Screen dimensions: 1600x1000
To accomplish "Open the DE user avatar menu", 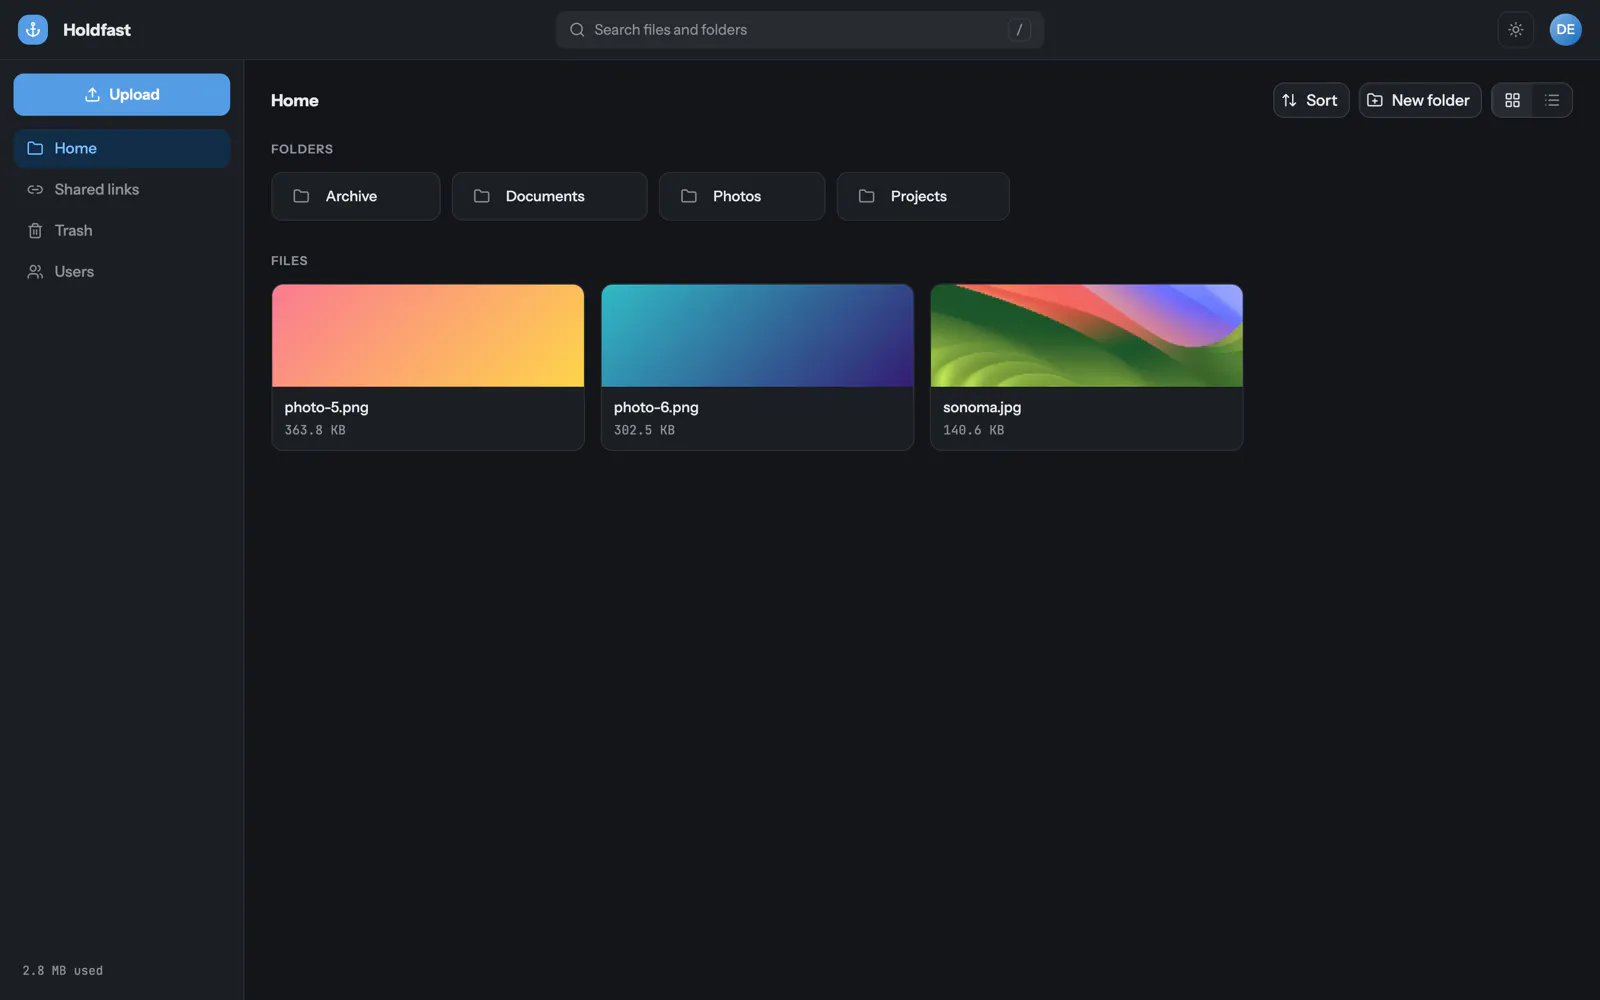I will coord(1565,30).
